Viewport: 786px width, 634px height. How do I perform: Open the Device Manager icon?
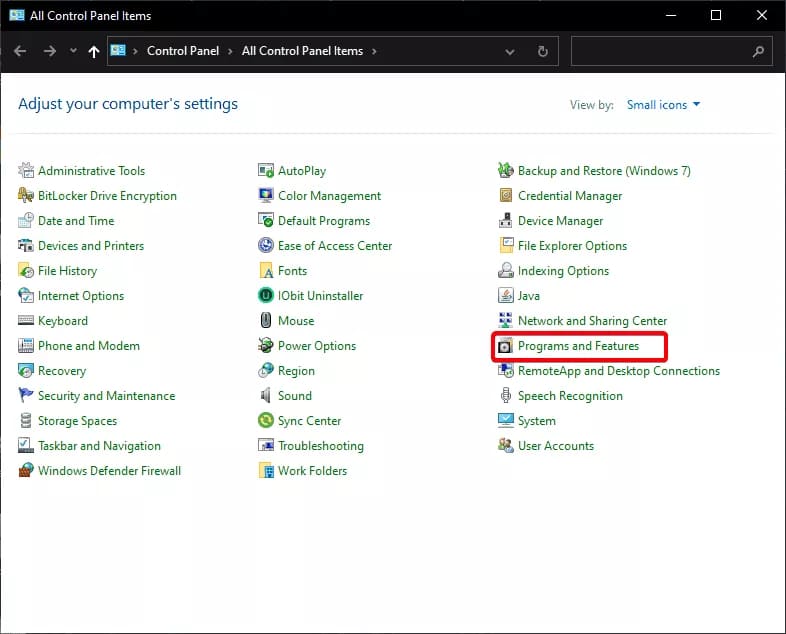tap(506, 221)
